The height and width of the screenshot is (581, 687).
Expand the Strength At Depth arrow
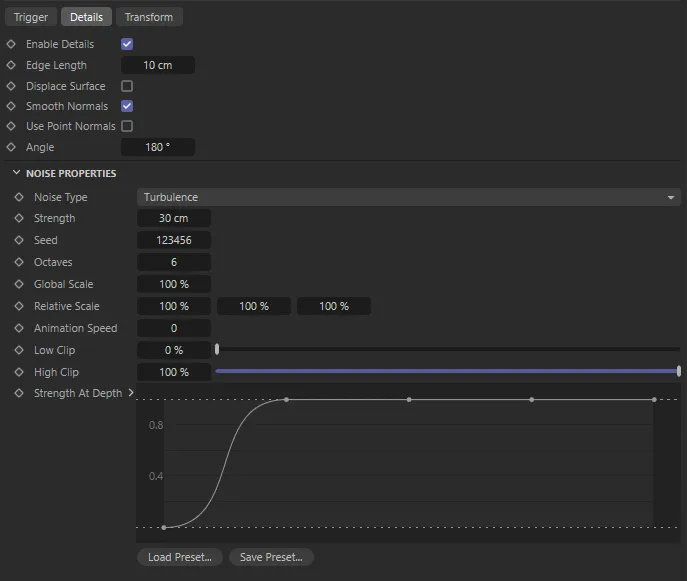(130, 393)
